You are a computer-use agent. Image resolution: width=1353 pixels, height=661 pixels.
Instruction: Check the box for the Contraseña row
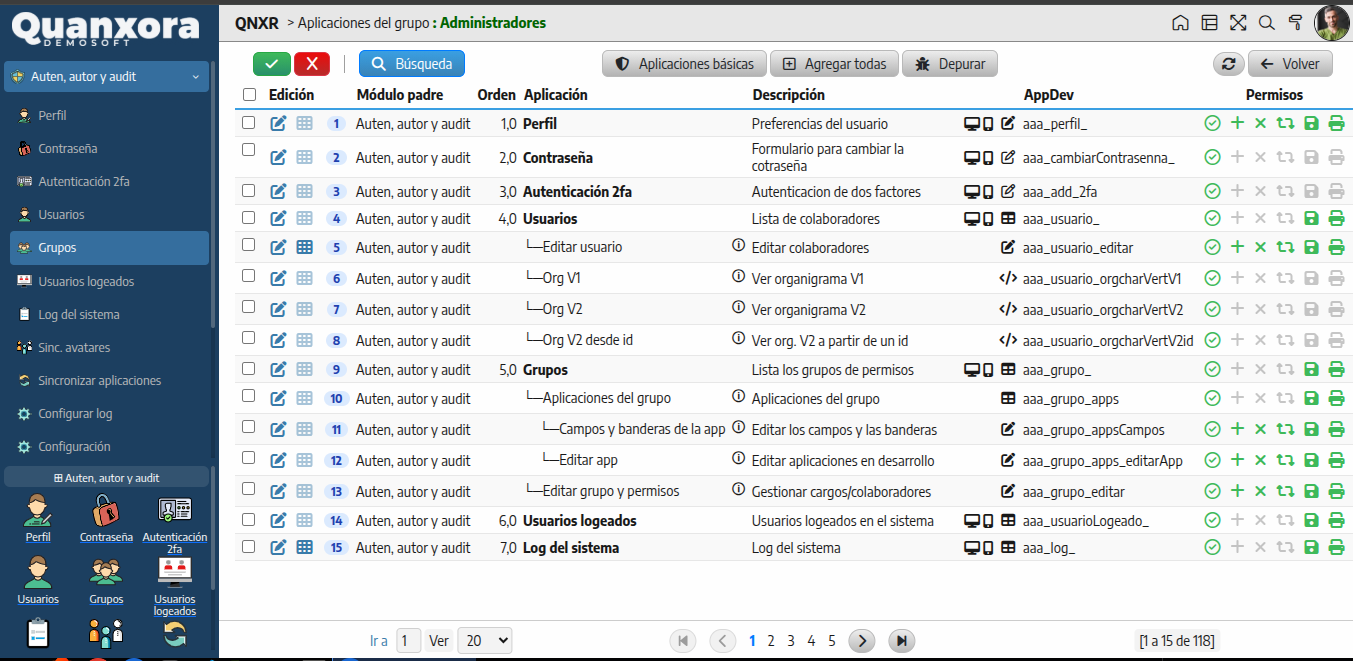[x=249, y=149]
